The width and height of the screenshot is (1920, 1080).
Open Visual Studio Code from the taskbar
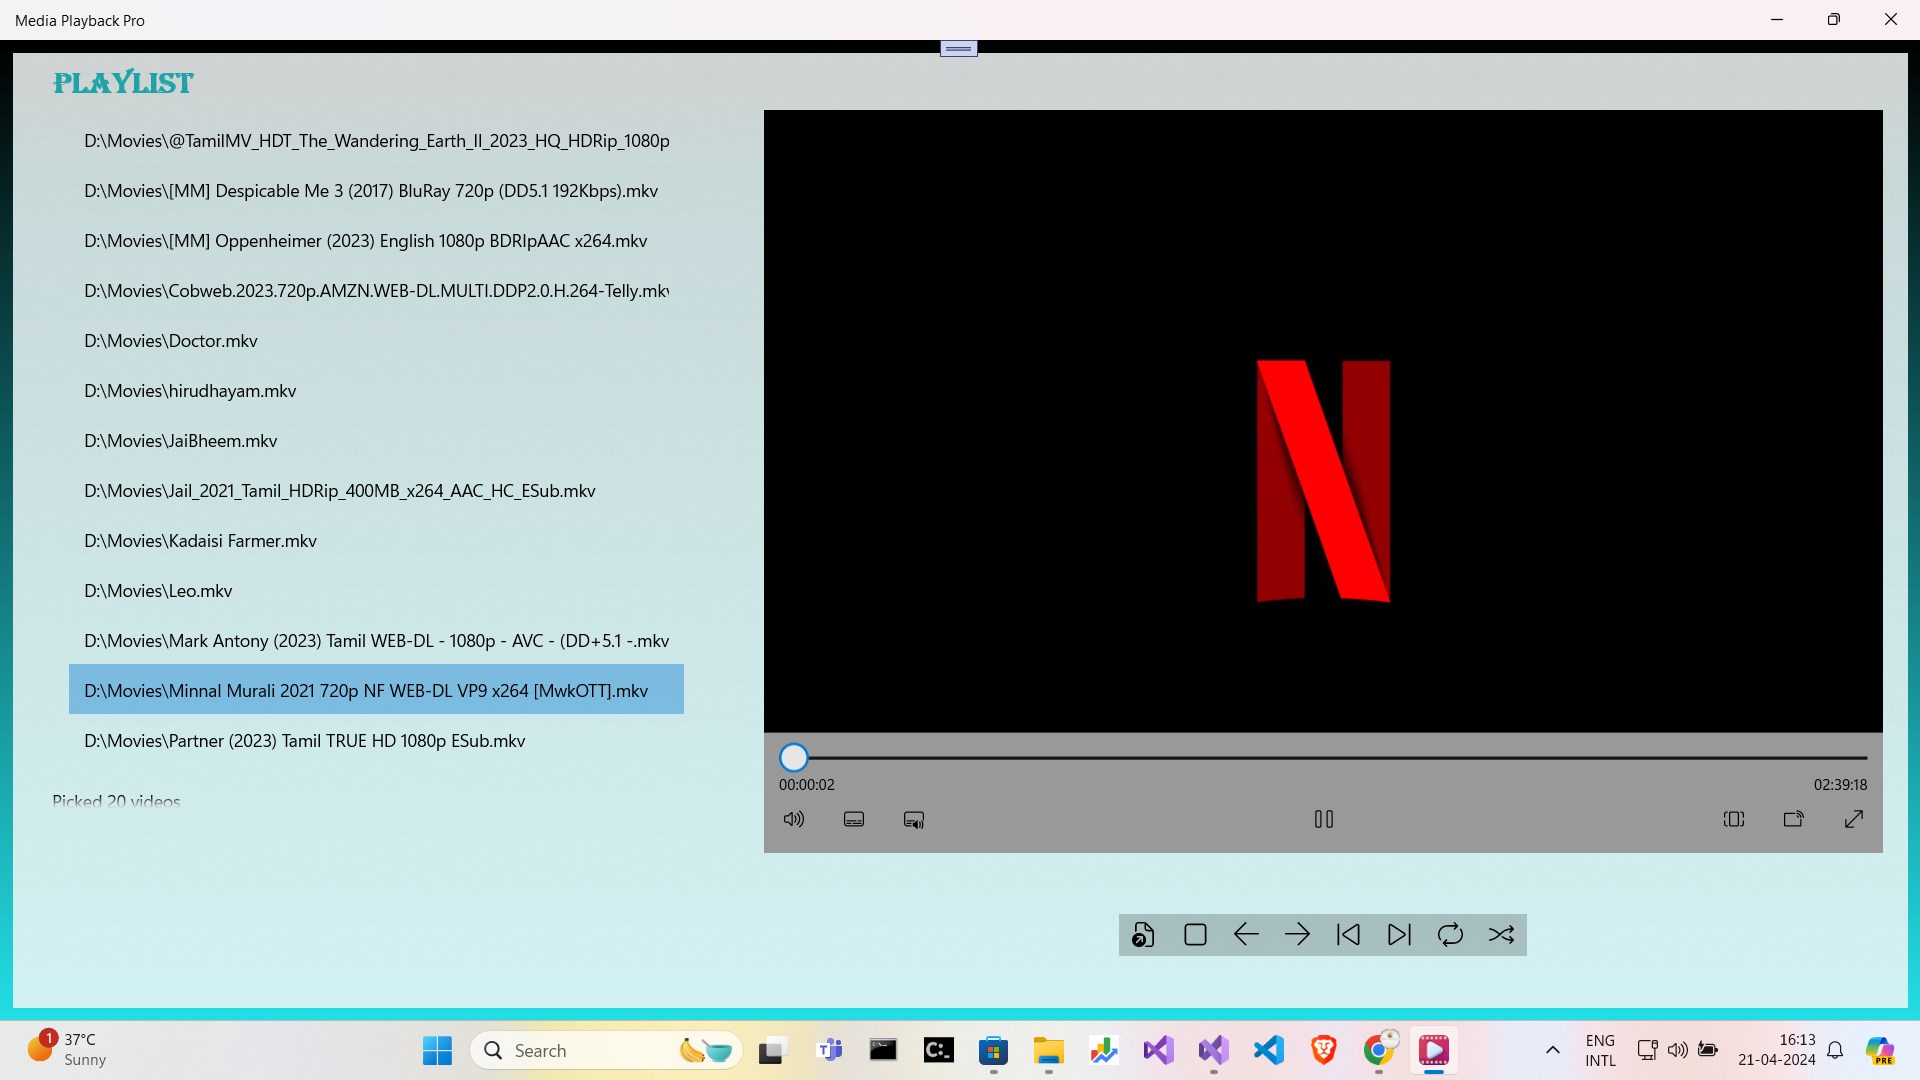[1268, 1050]
